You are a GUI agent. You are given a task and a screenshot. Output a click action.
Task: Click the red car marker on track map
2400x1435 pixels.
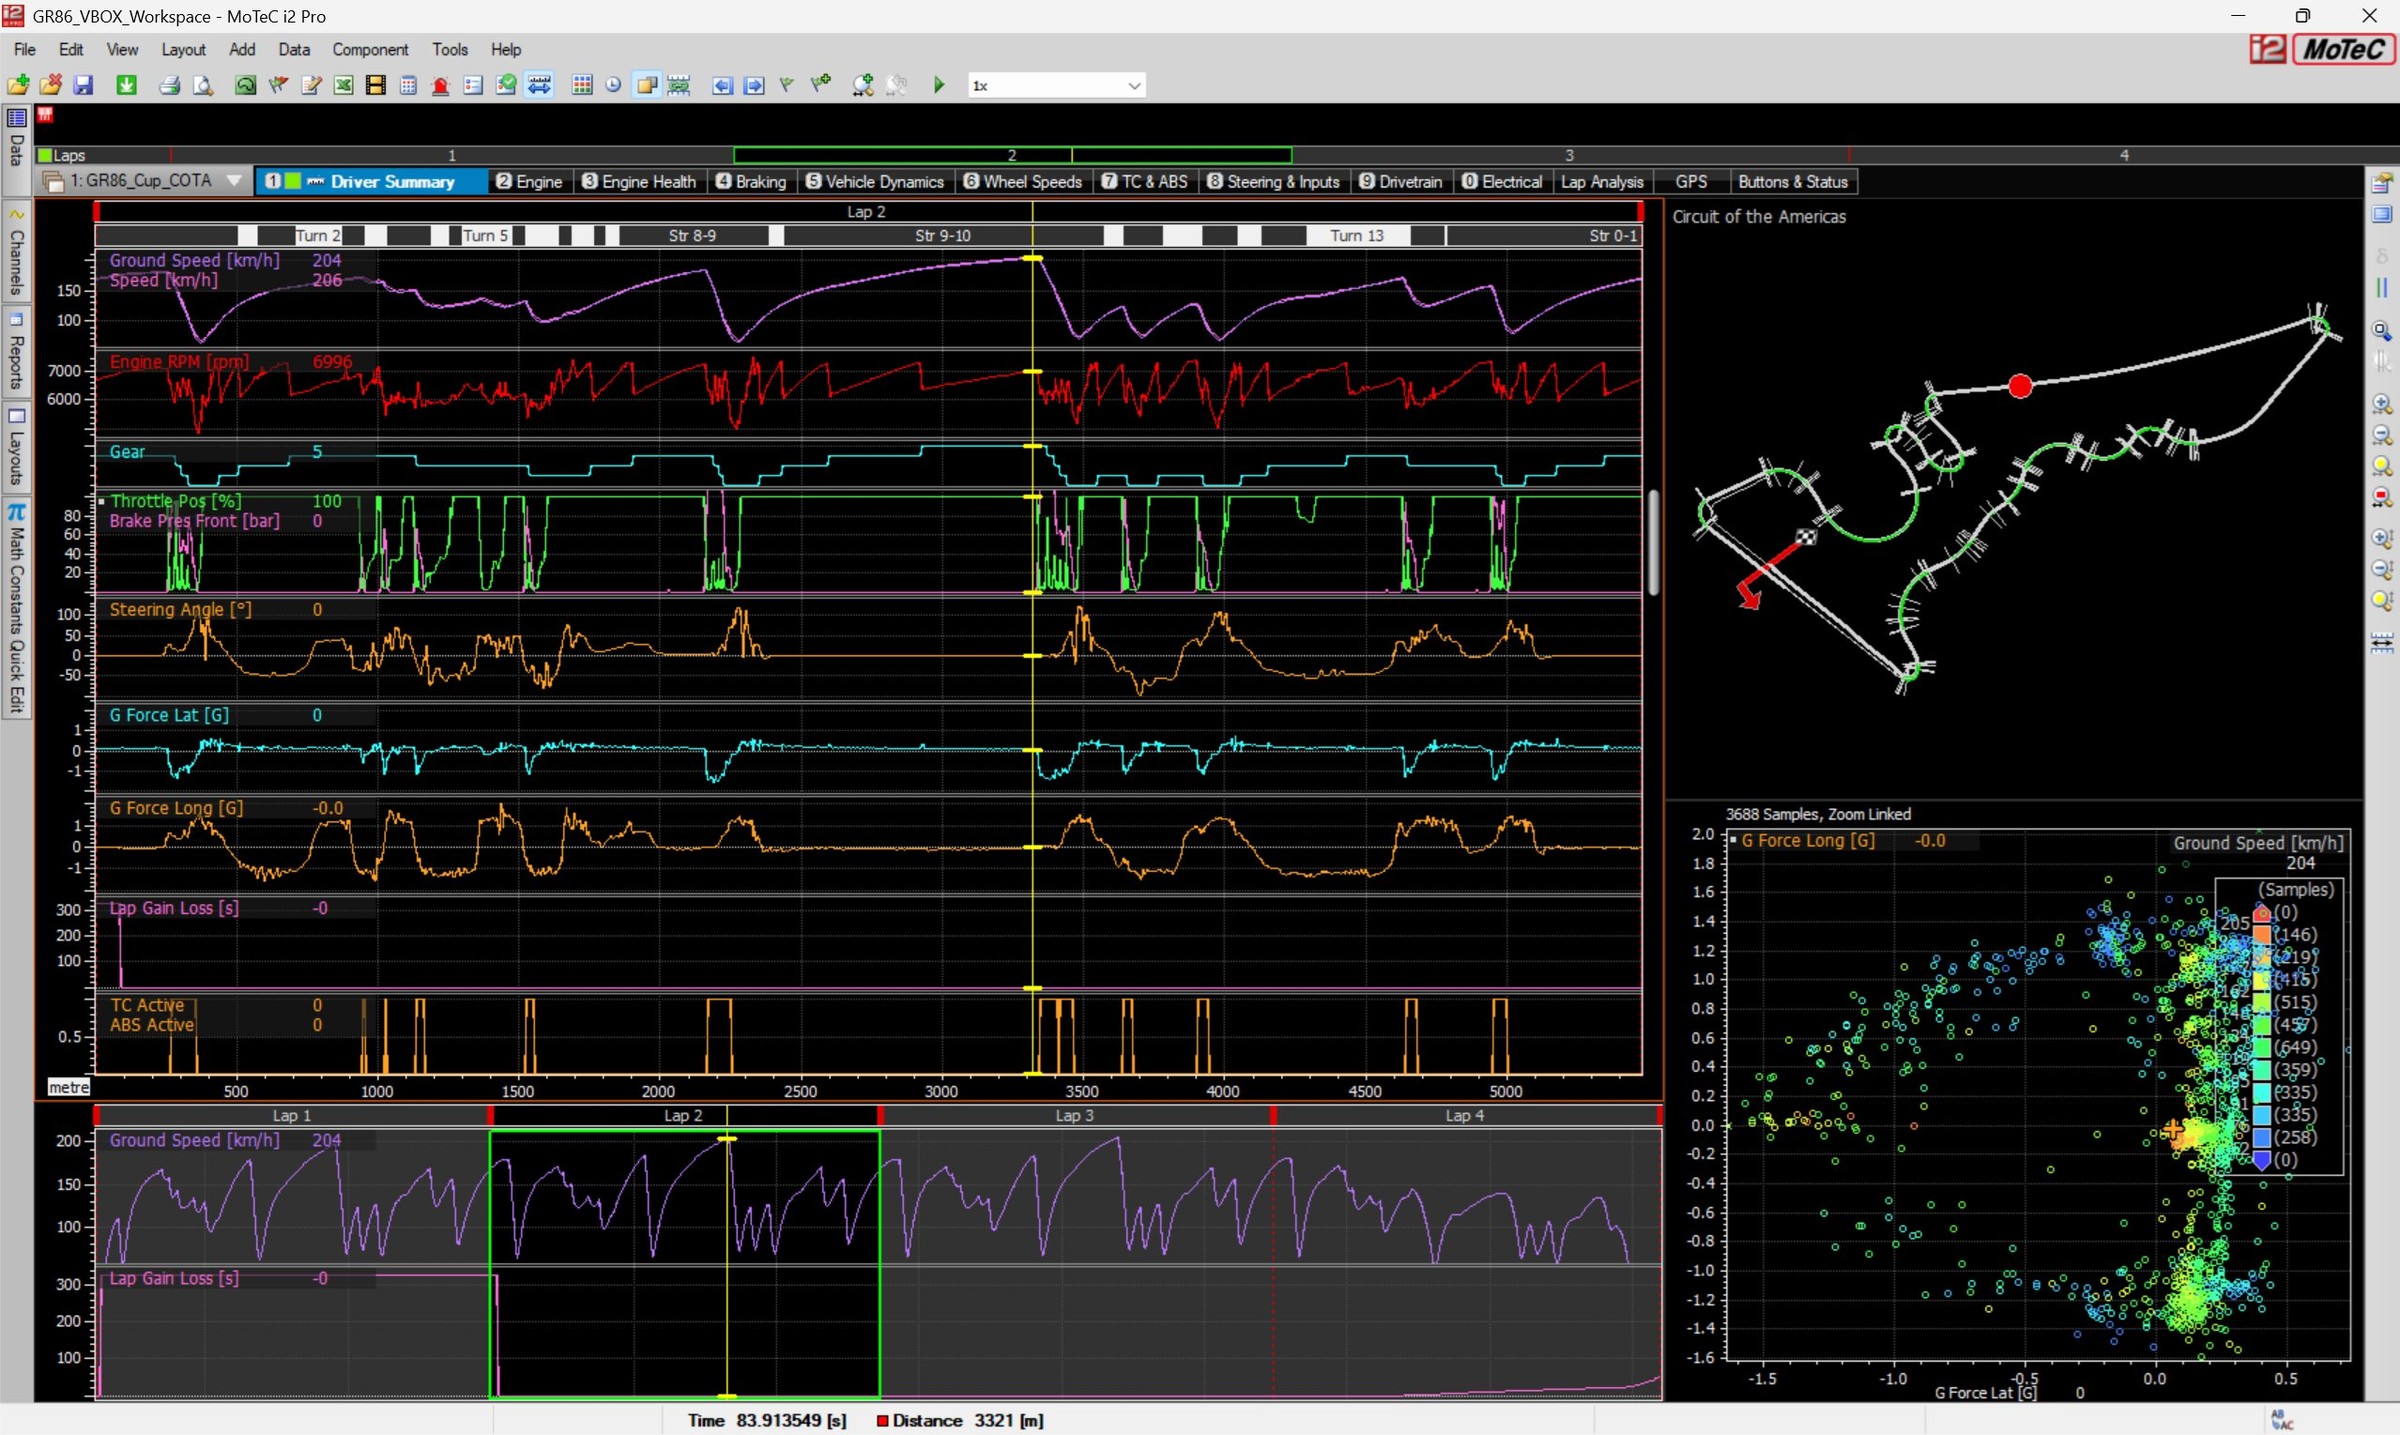pos(2020,386)
